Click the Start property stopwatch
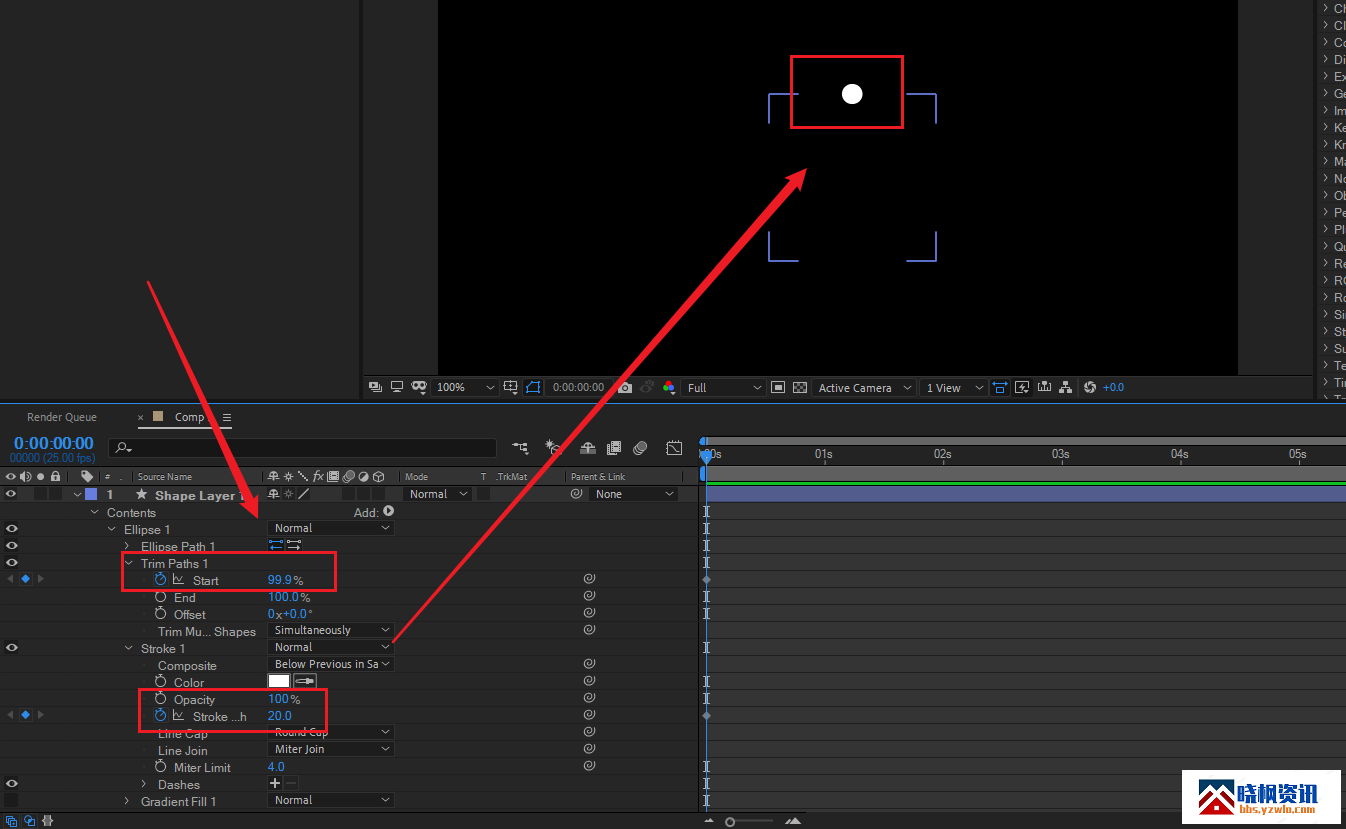The width and height of the screenshot is (1346, 829). (160, 580)
